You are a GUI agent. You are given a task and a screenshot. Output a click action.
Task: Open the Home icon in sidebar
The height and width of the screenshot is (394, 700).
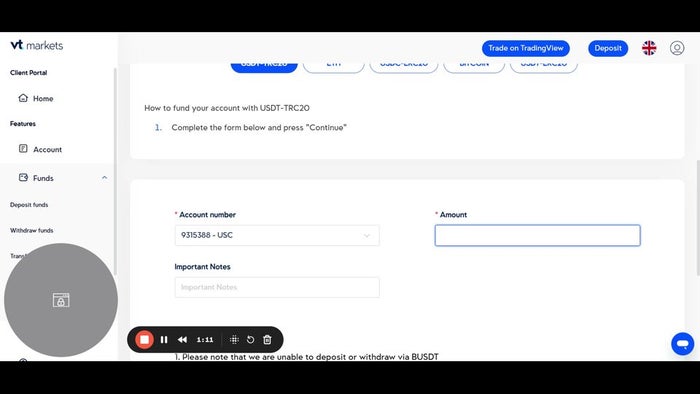click(x=23, y=98)
